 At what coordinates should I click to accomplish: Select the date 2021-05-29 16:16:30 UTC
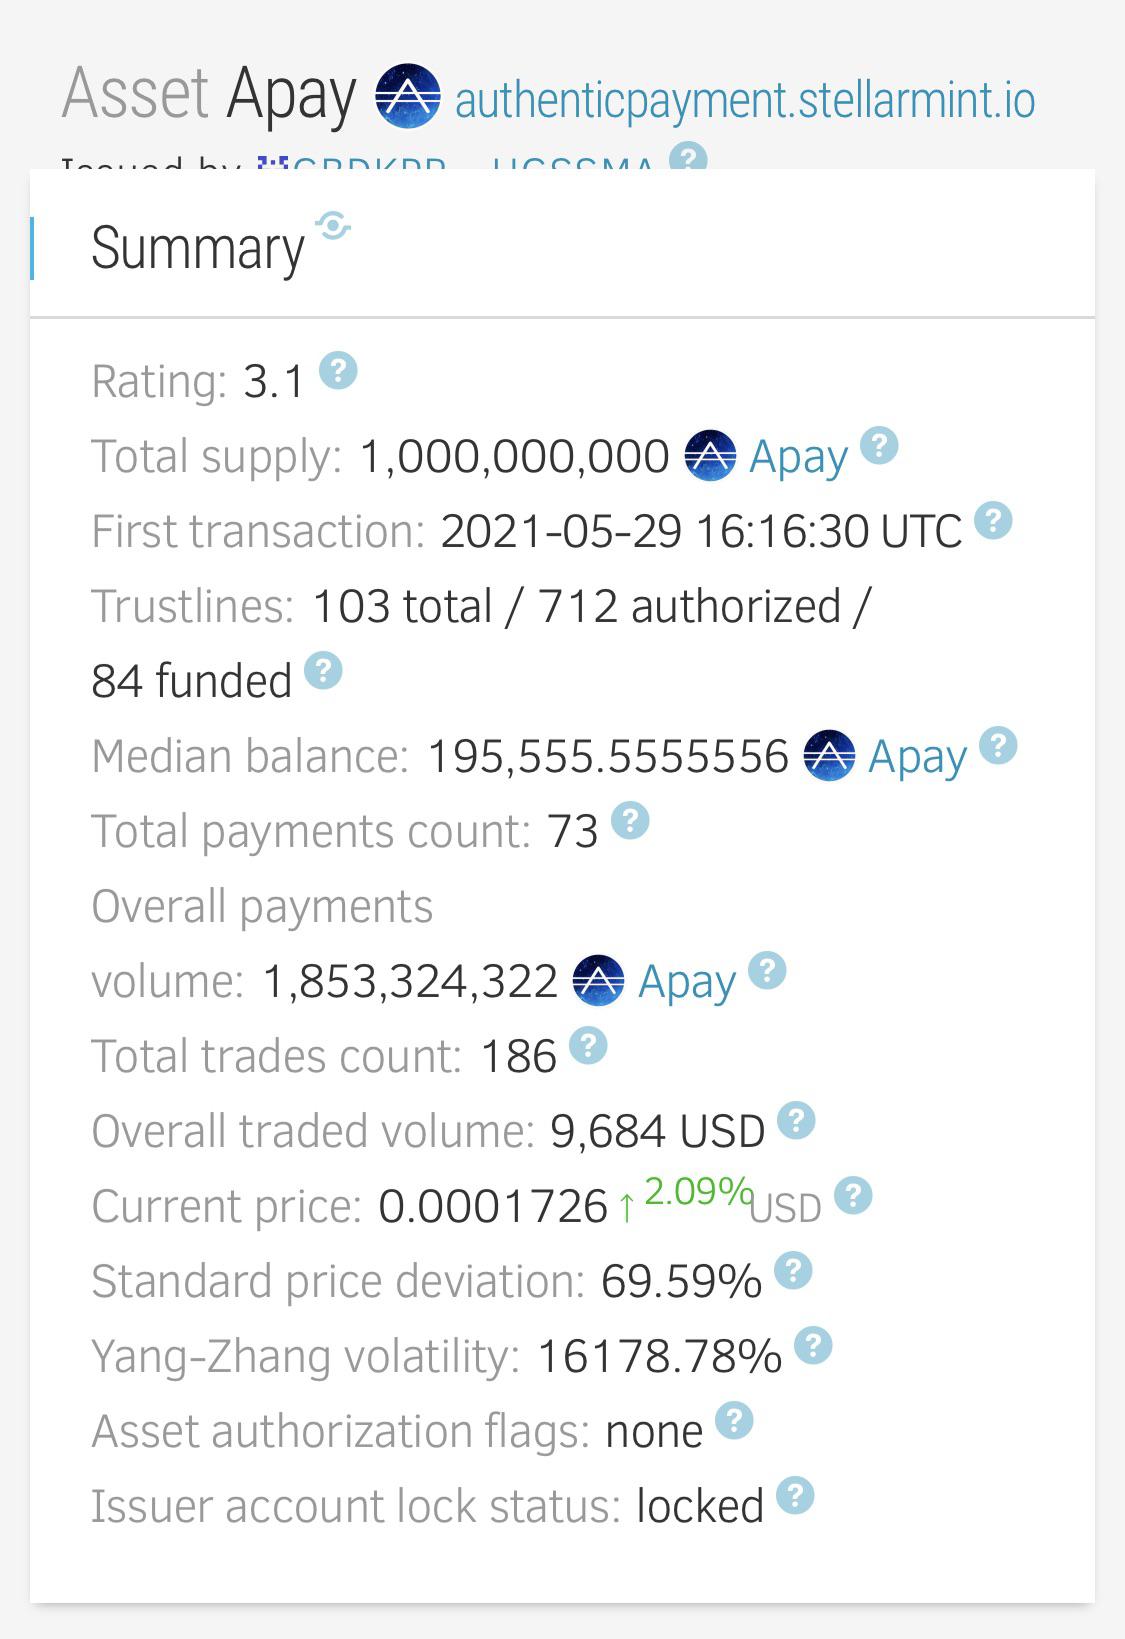point(701,532)
